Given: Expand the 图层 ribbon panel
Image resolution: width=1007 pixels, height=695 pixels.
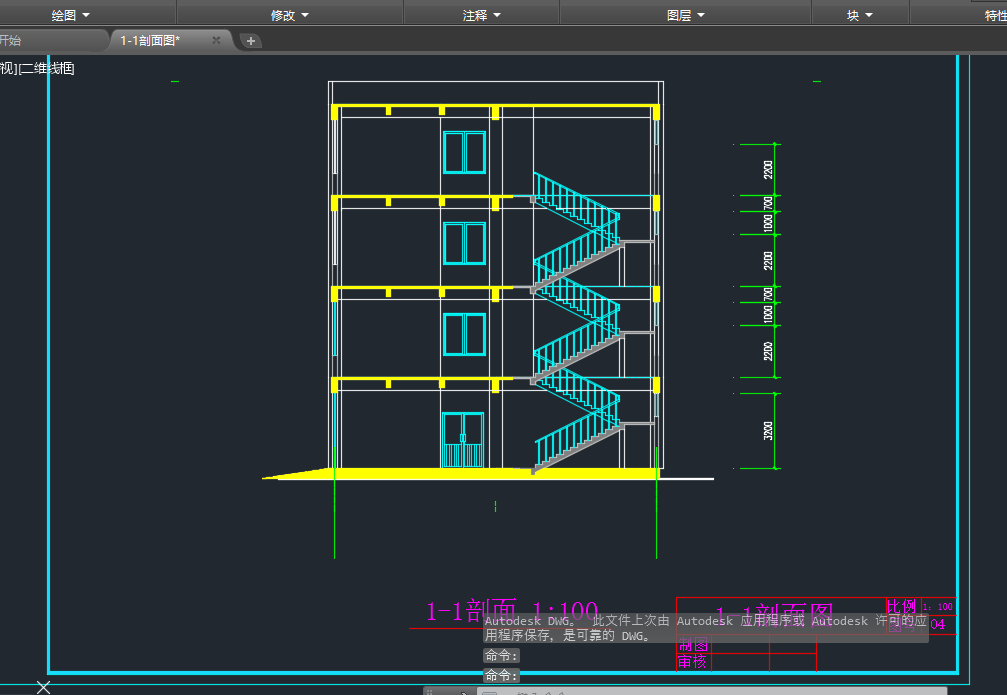Looking at the screenshot, I should tap(685, 15).
